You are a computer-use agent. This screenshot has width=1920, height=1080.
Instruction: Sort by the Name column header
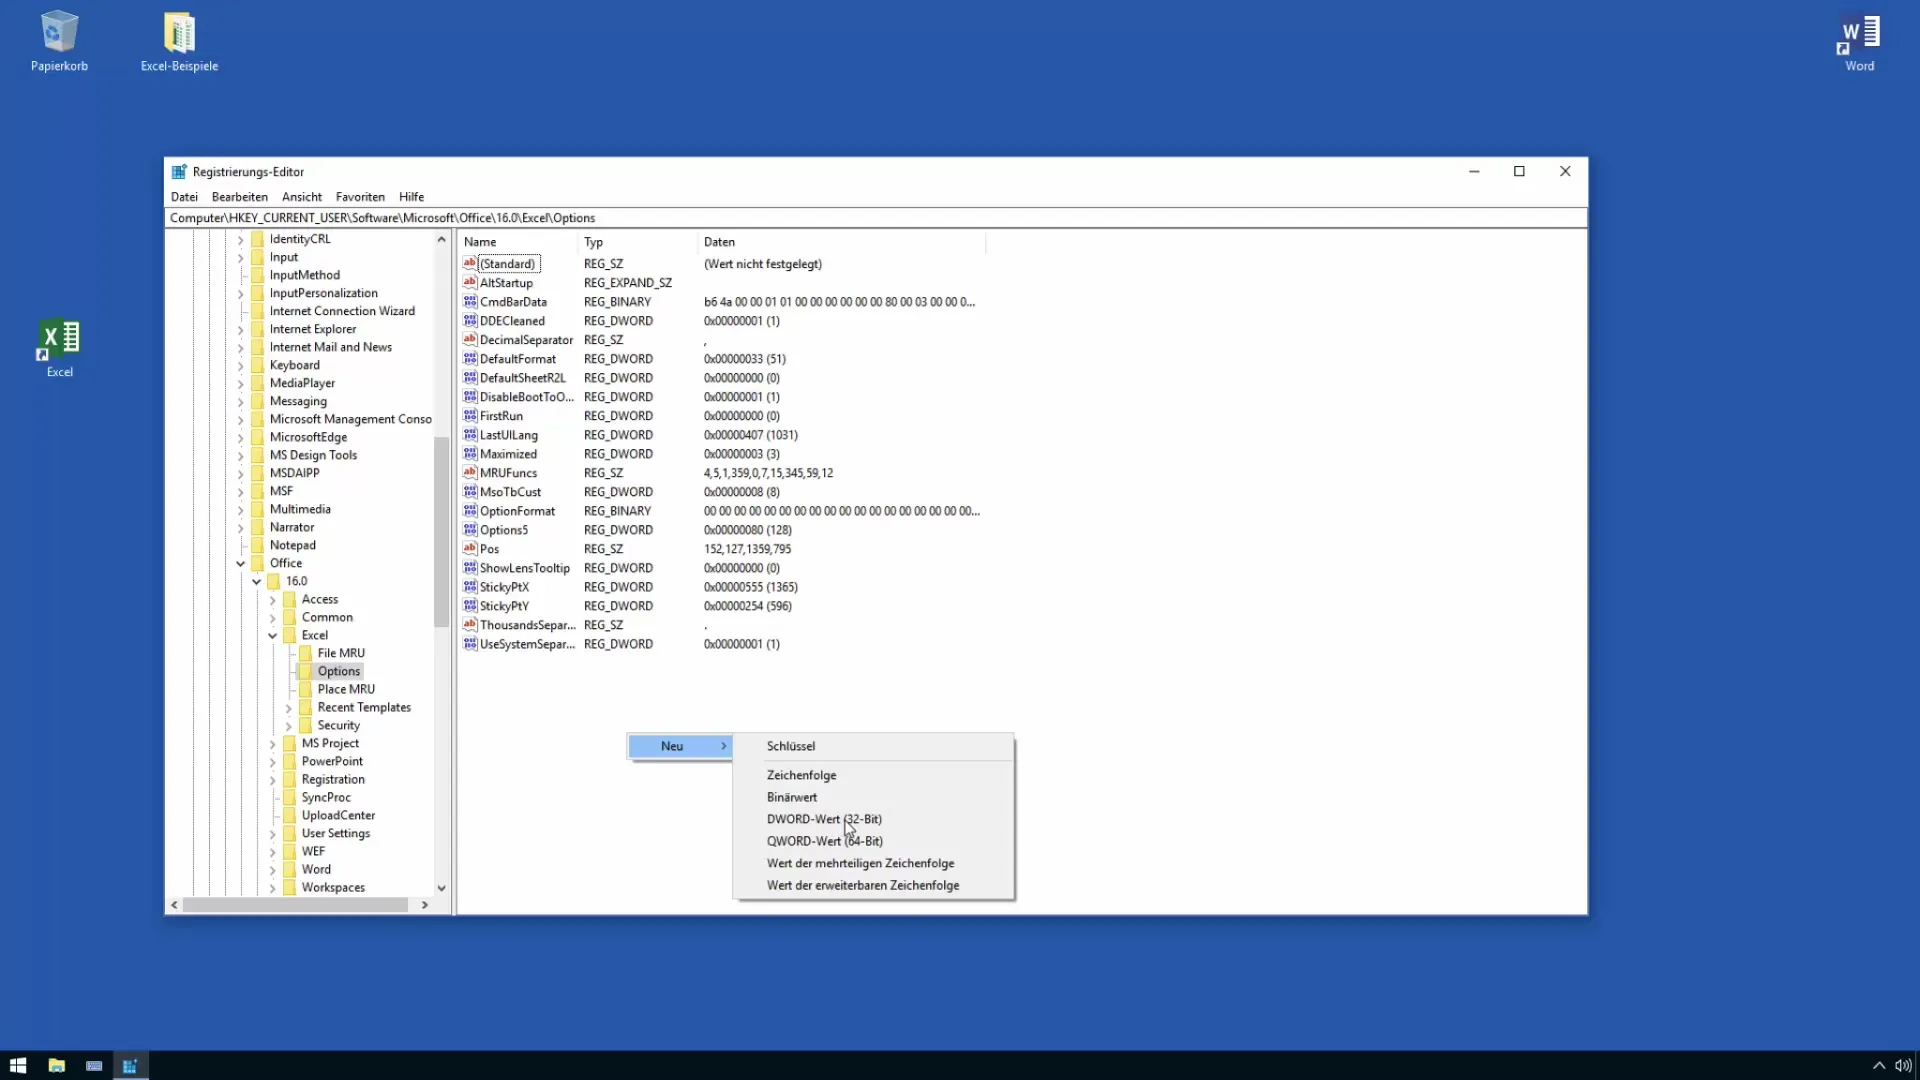(x=517, y=242)
